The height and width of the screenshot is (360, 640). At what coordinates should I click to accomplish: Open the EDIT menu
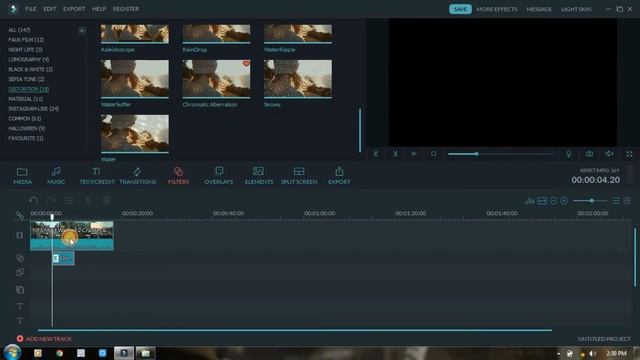[50, 9]
